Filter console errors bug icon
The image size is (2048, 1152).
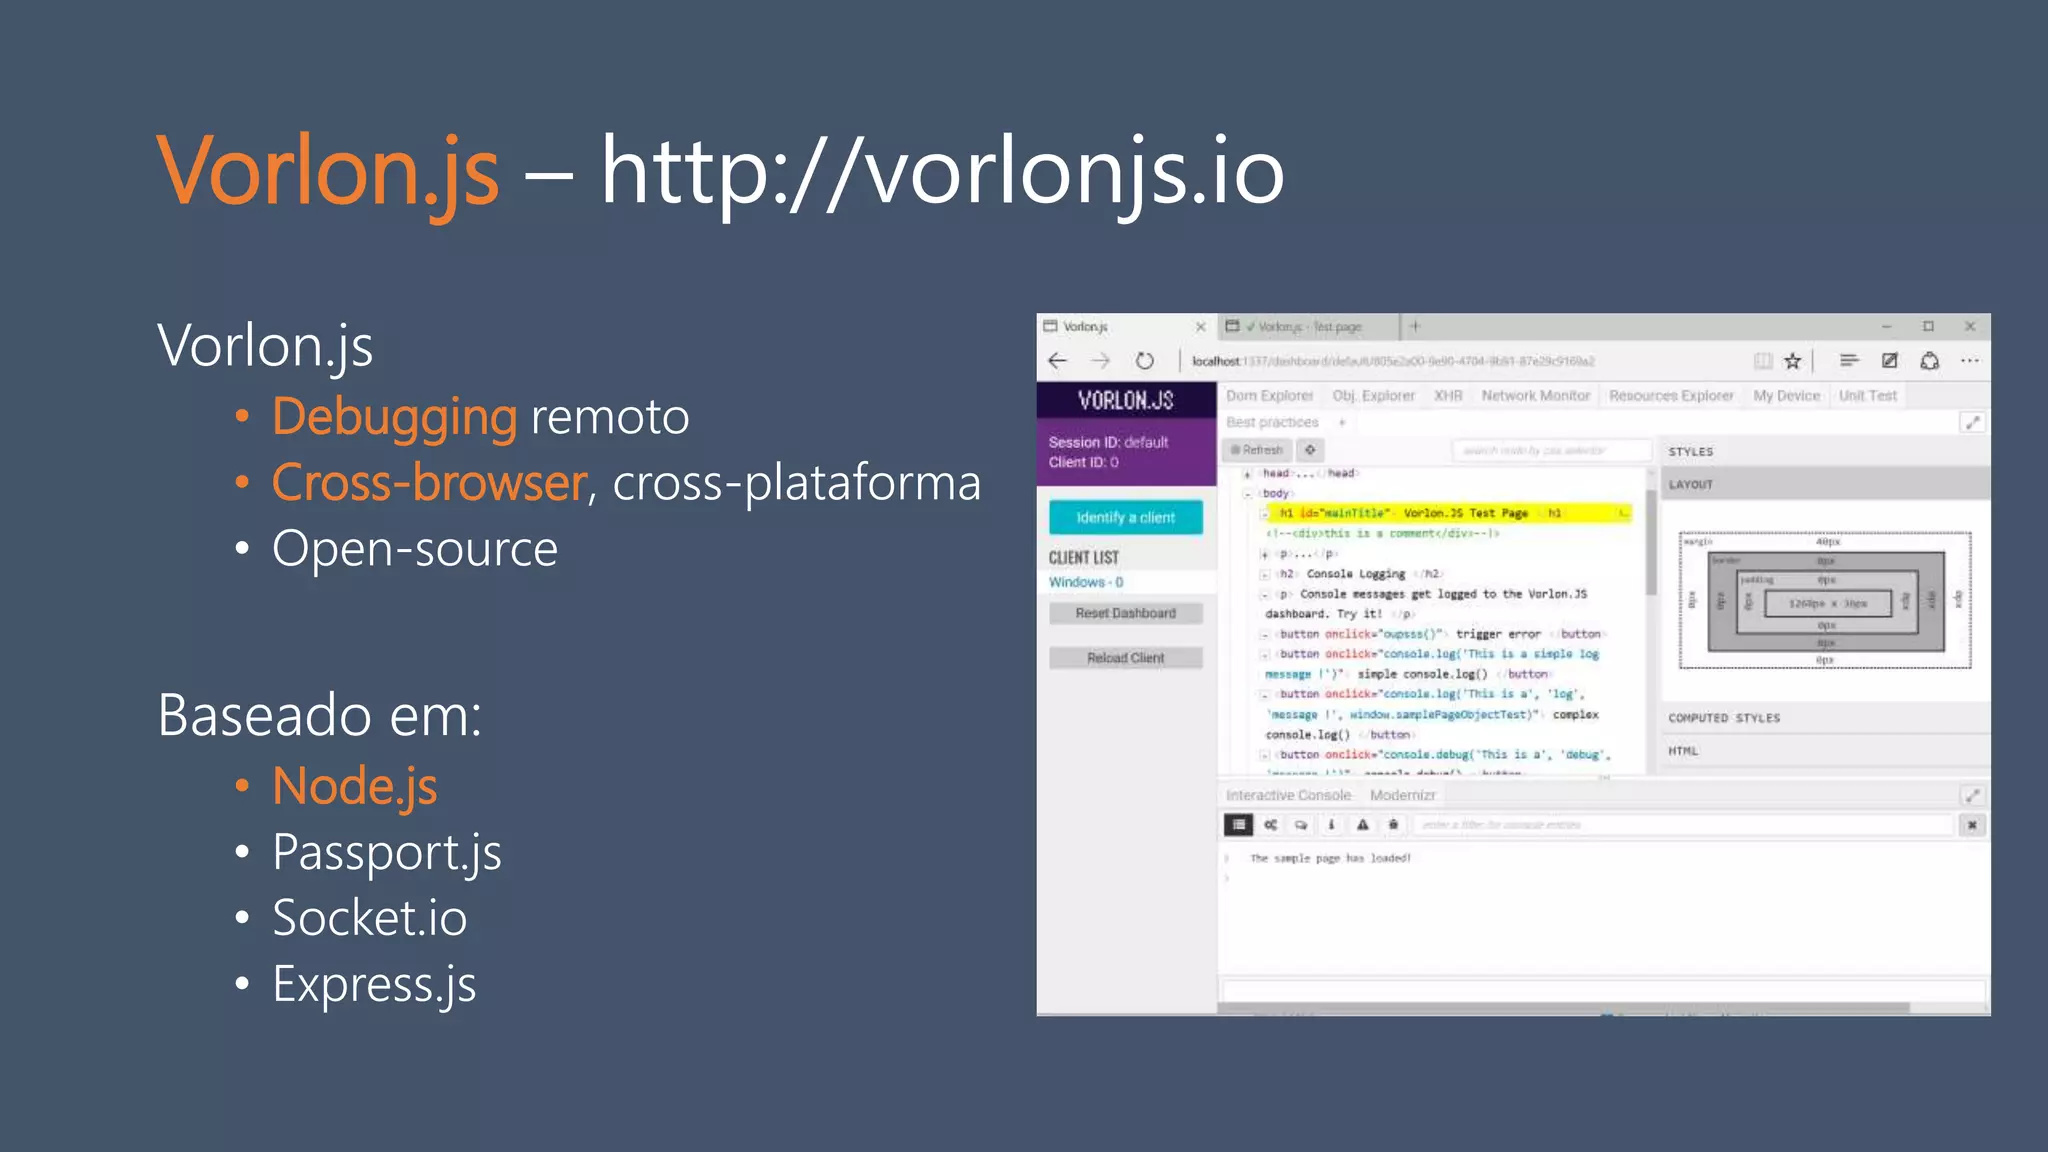pos(1393,825)
